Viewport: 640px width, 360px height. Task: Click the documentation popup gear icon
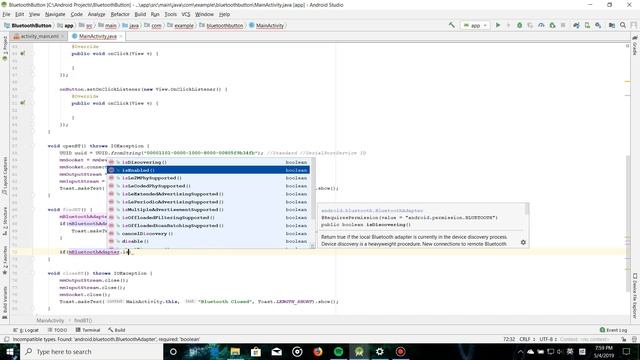point(523,242)
